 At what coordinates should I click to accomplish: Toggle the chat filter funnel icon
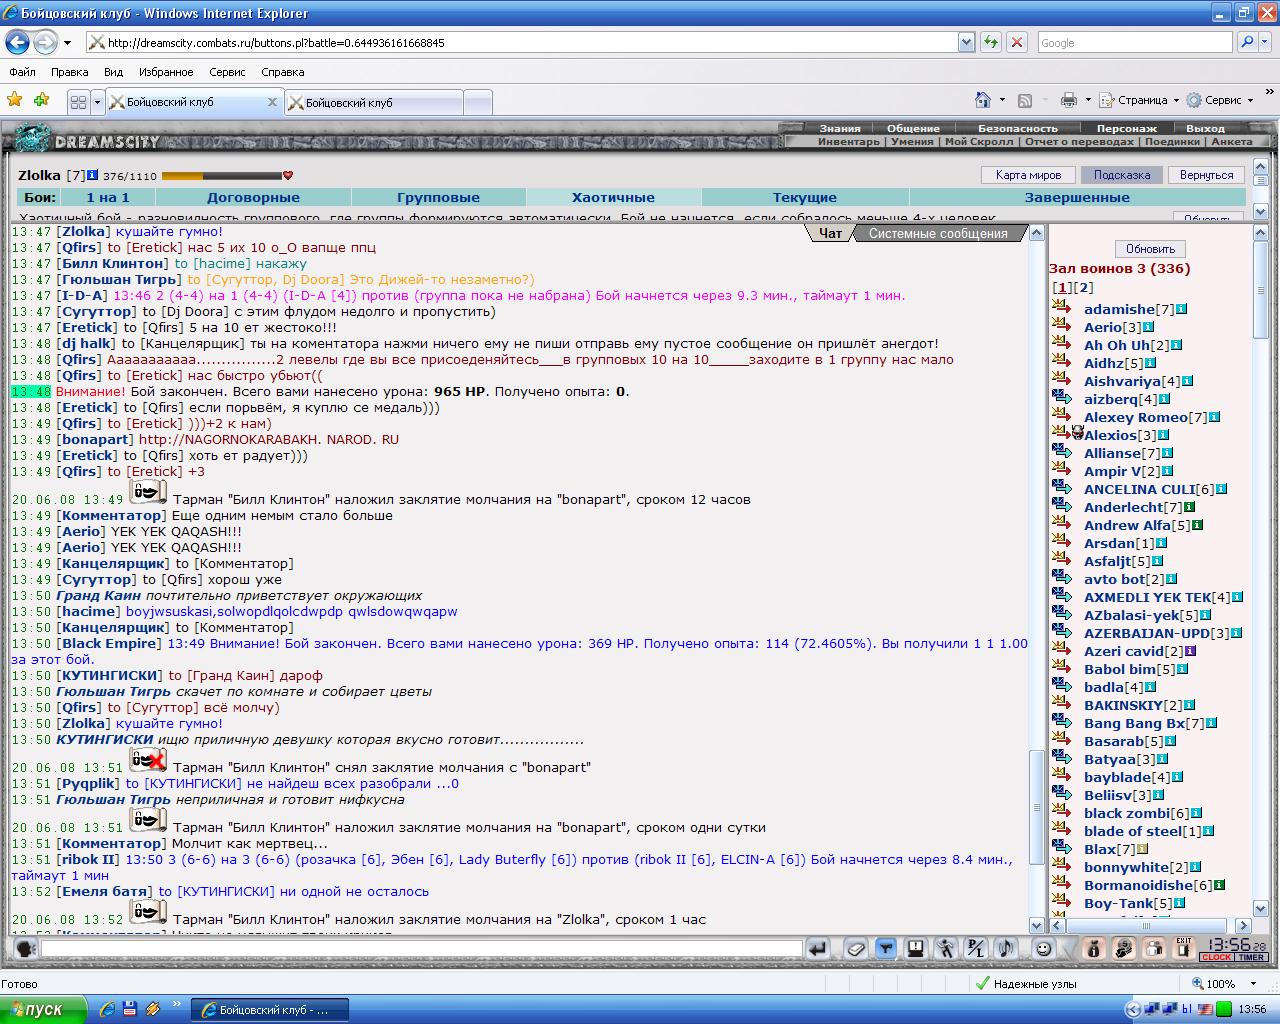coord(885,948)
